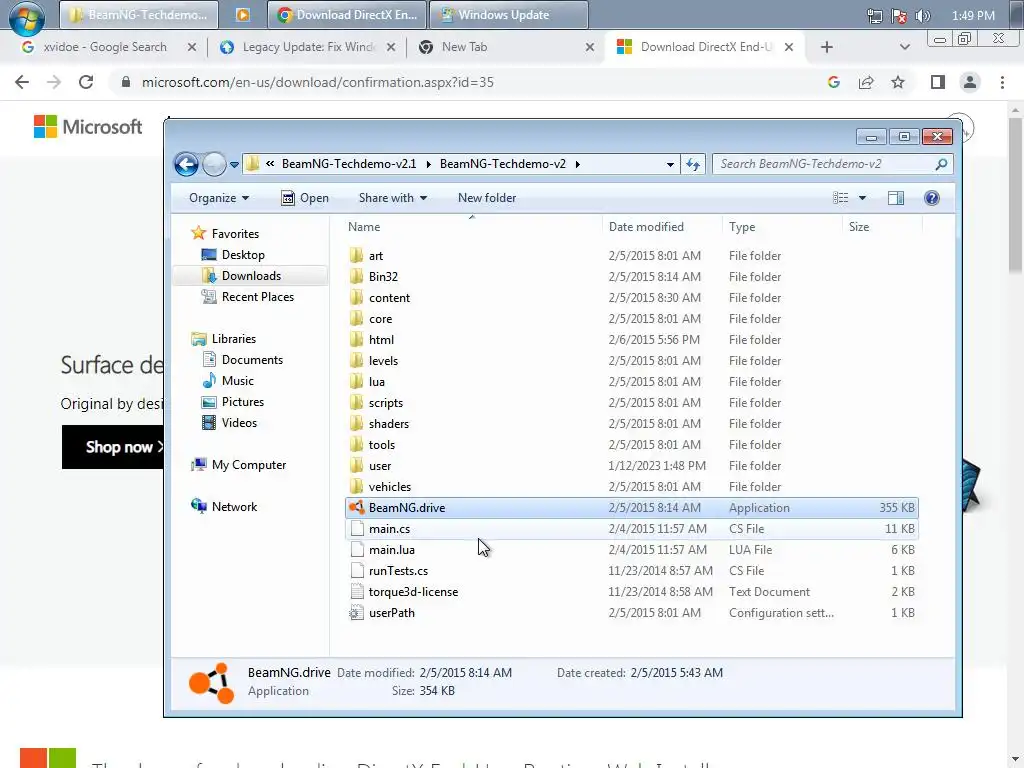Click the search magnifier in Explorer

941,164
